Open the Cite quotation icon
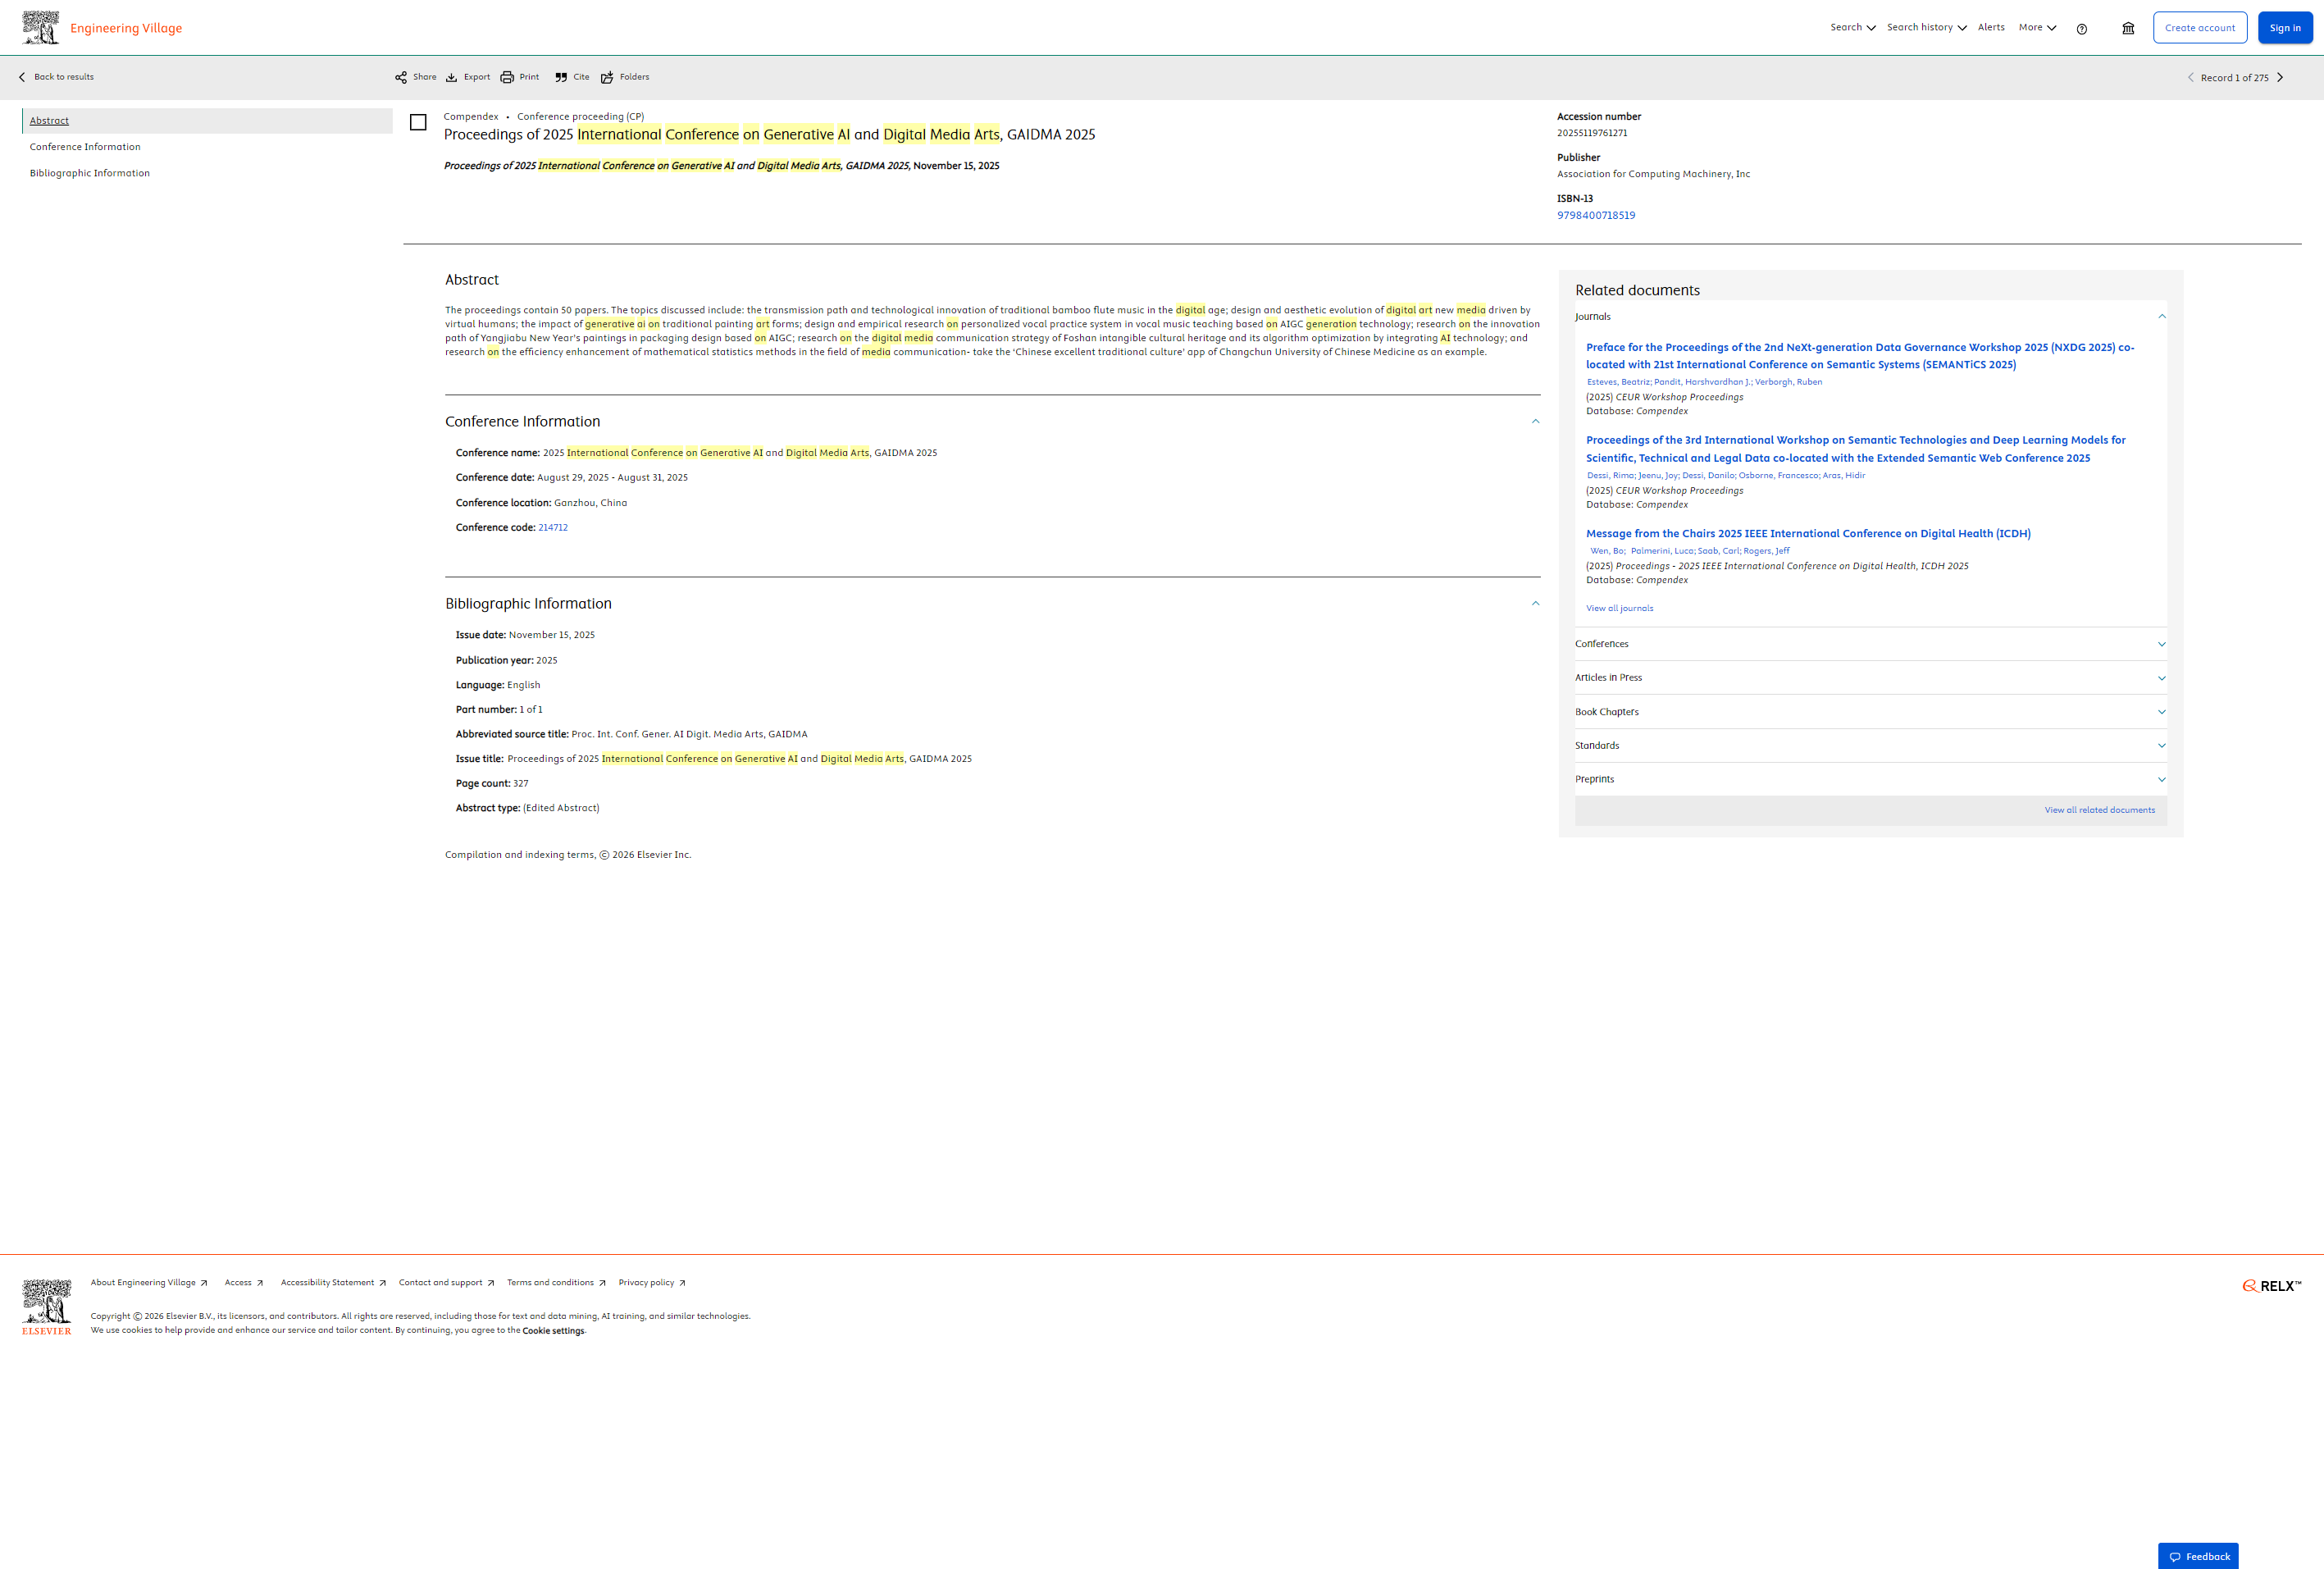Image resolution: width=2324 pixels, height=1569 pixels. click(x=561, y=77)
